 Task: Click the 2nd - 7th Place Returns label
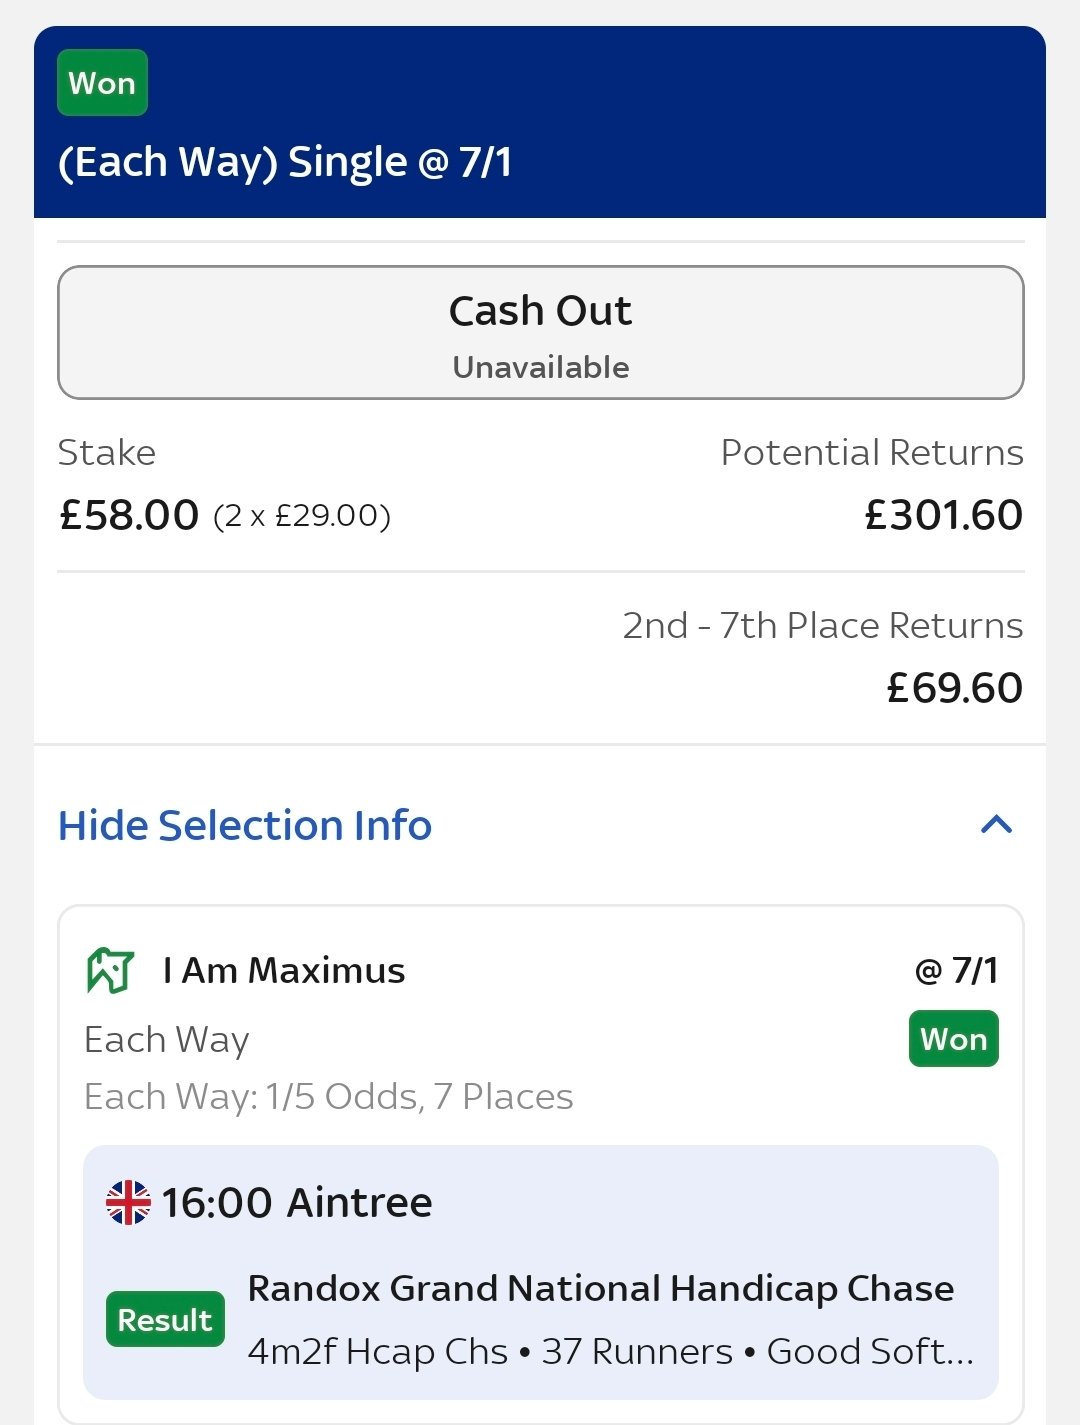[x=822, y=626]
